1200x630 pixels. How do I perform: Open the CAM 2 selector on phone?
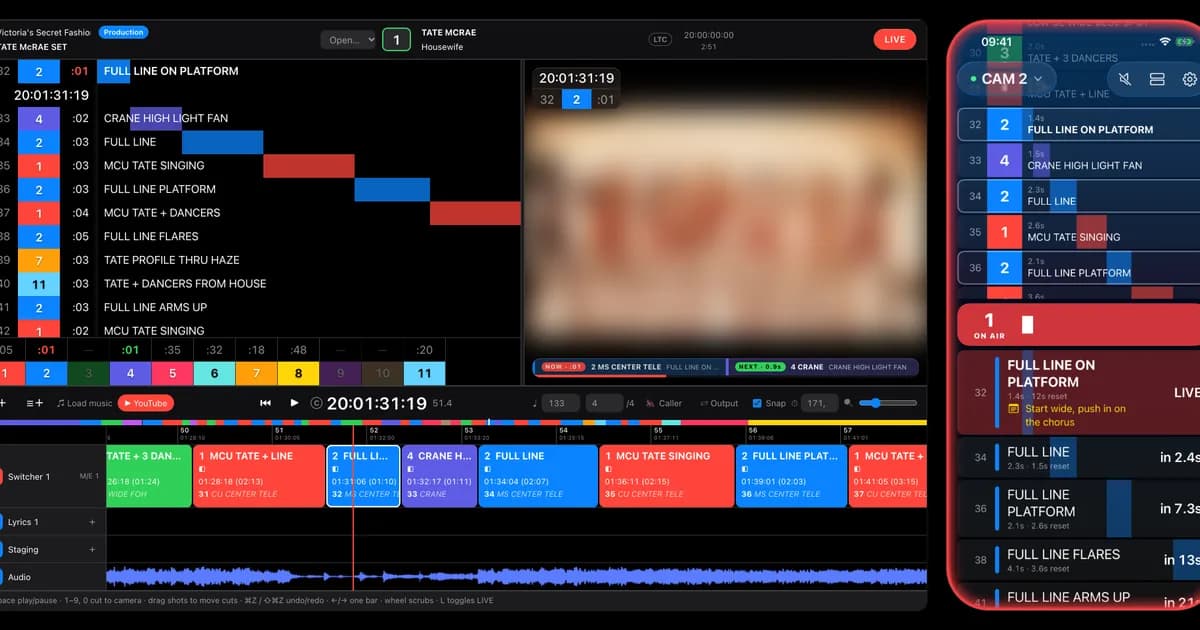[1007, 79]
